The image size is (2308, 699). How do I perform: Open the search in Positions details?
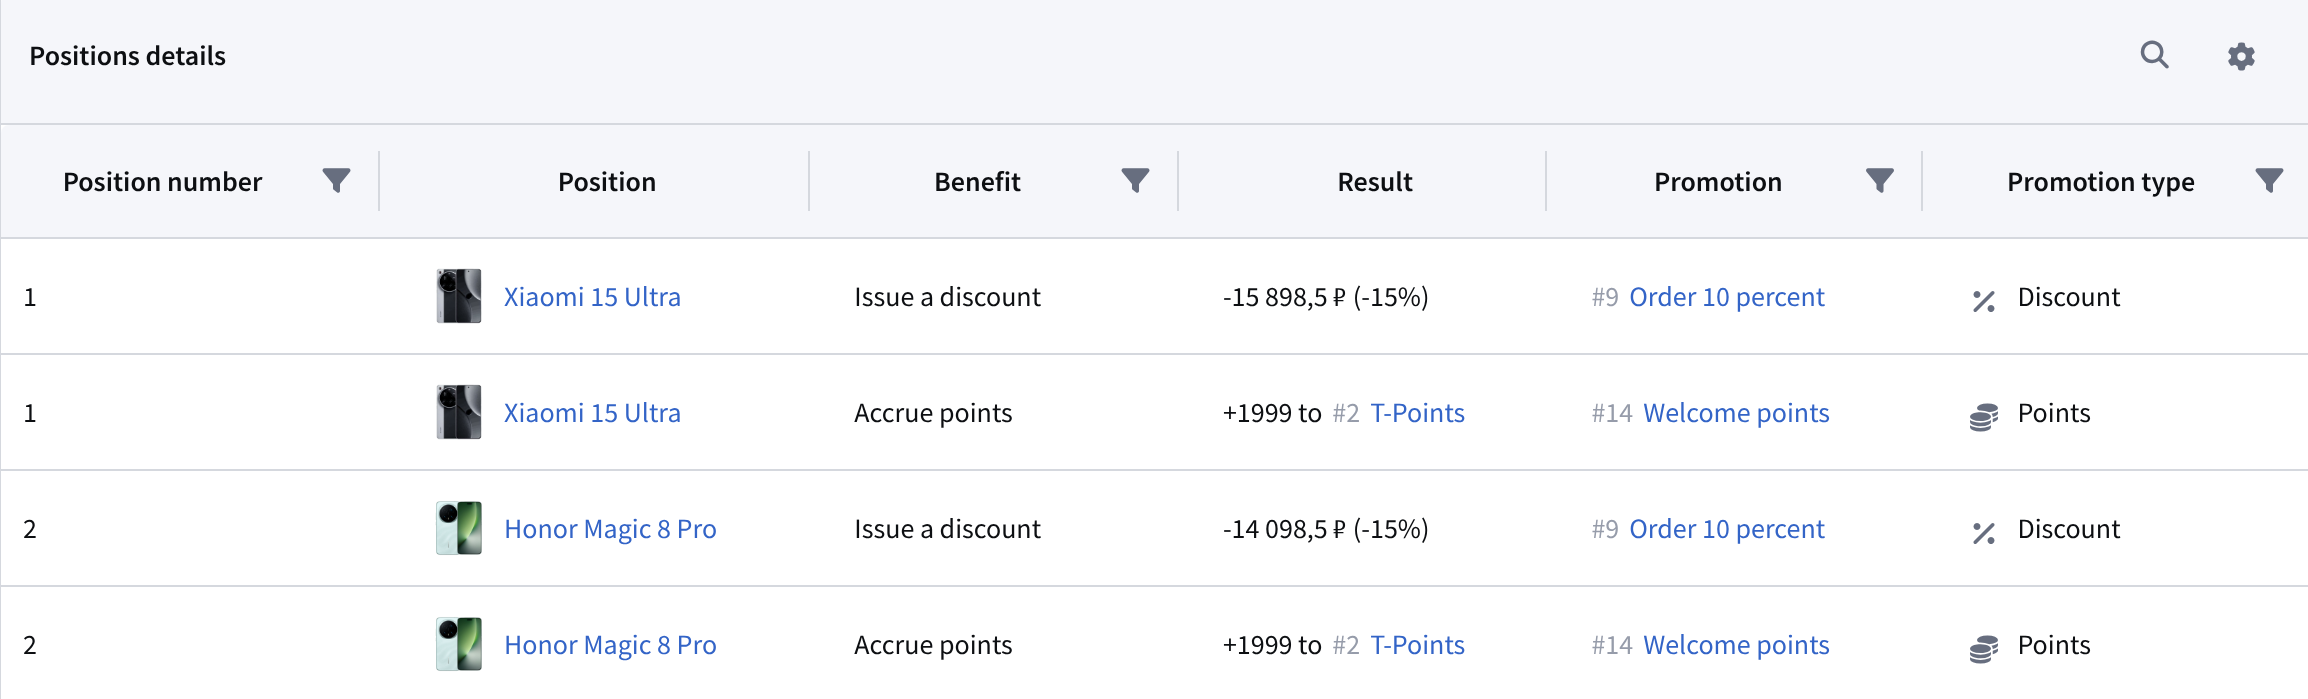click(x=2154, y=55)
